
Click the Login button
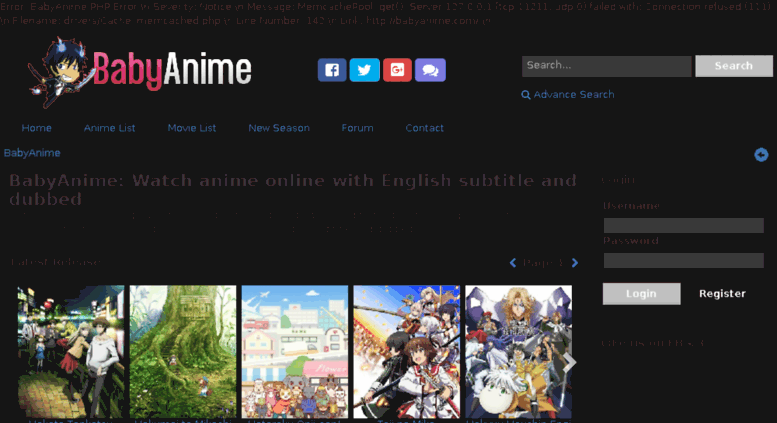coord(641,294)
